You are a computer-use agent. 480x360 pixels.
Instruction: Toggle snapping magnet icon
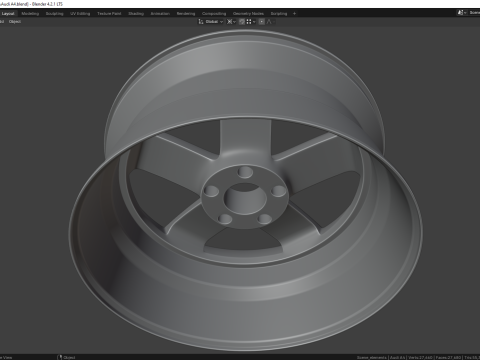click(x=242, y=22)
